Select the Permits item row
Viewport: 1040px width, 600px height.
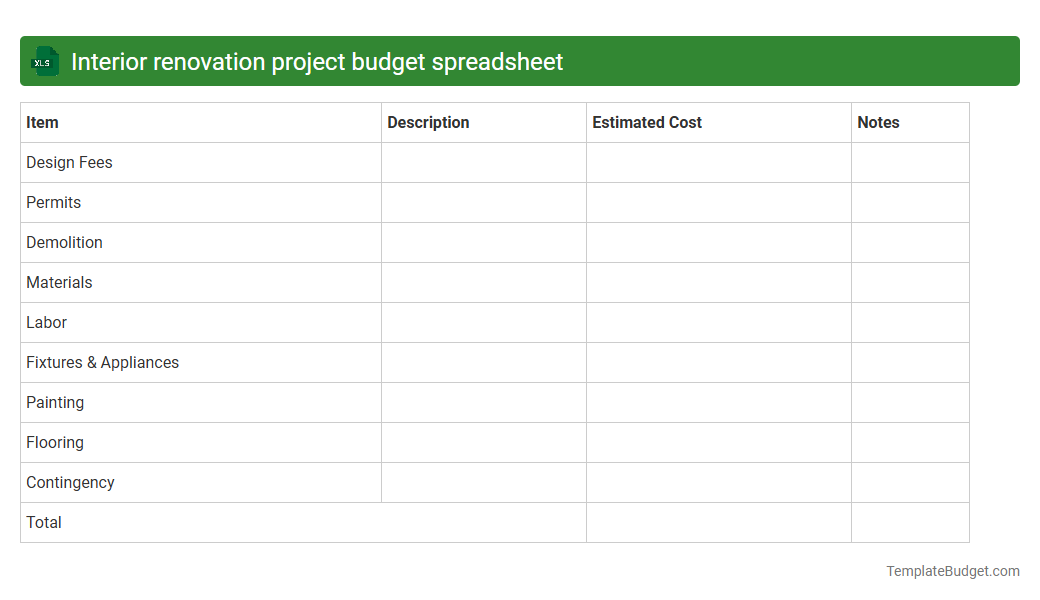click(x=53, y=202)
